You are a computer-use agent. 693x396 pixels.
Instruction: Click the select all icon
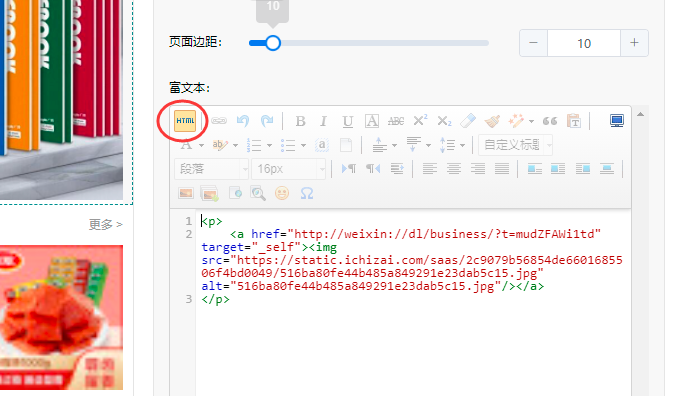pyautogui.click(x=322, y=145)
